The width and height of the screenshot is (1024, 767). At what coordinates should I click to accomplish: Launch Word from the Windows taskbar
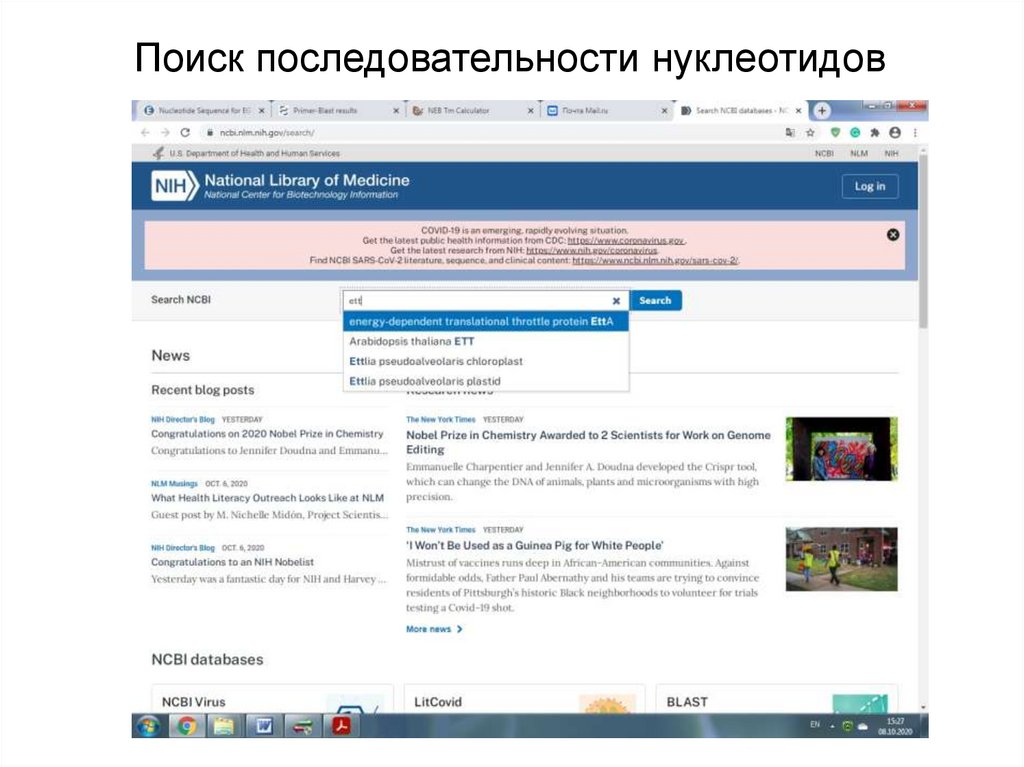263,726
